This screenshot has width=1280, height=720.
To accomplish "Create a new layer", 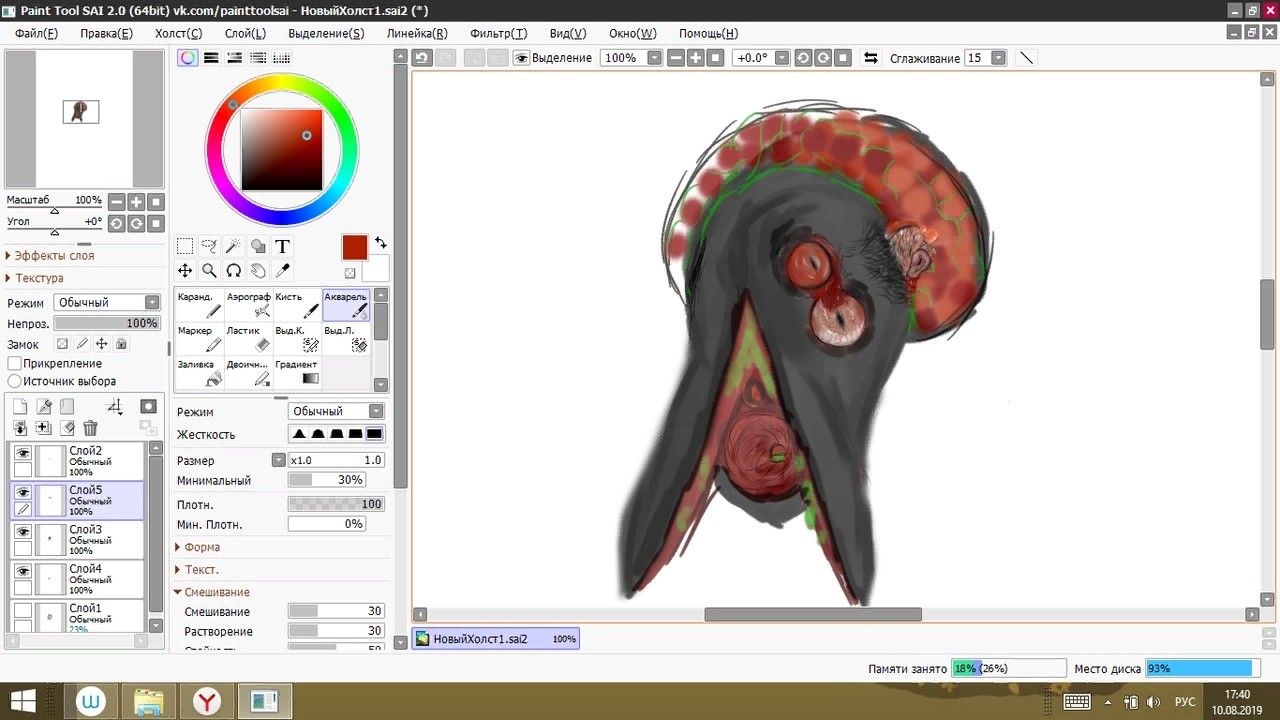I will [20, 406].
